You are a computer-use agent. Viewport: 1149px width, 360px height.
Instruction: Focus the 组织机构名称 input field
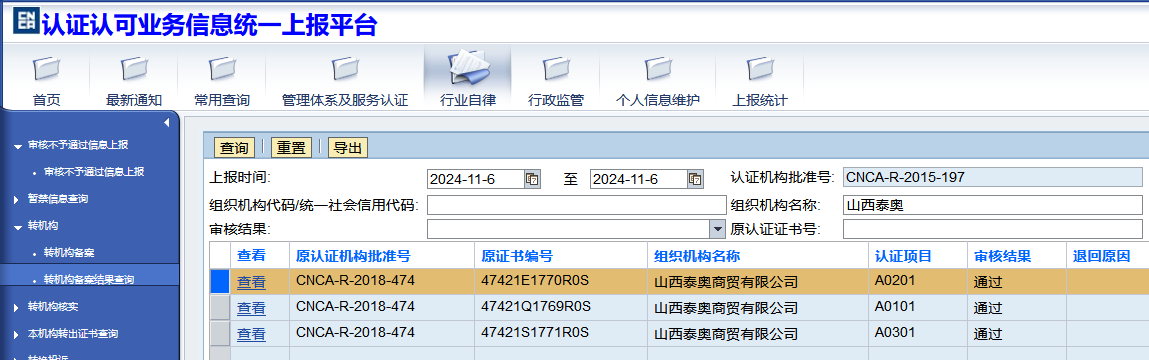tap(992, 205)
